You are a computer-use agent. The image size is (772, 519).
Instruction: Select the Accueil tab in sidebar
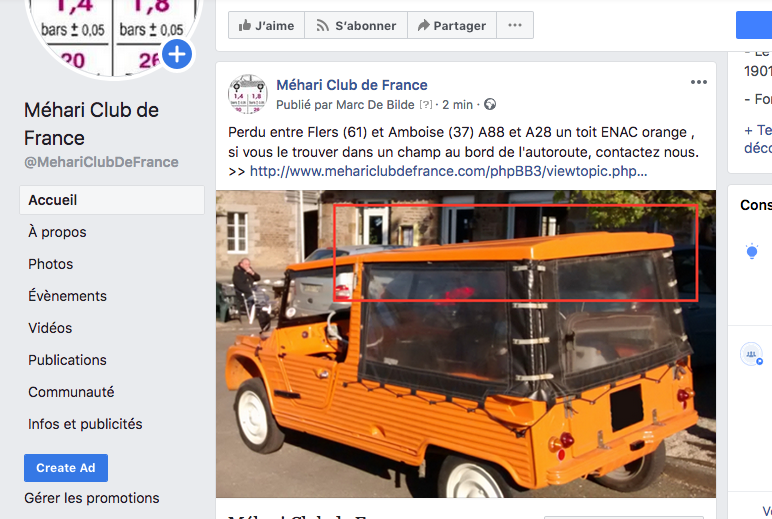click(x=112, y=200)
